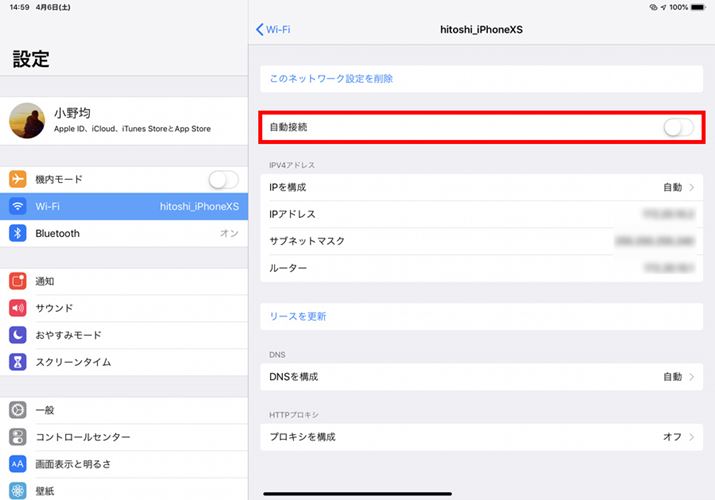Open 小野均 Apple ID profile
The height and width of the screenshot is (500, 715).
pyautogui.click(x=122, y=121)
